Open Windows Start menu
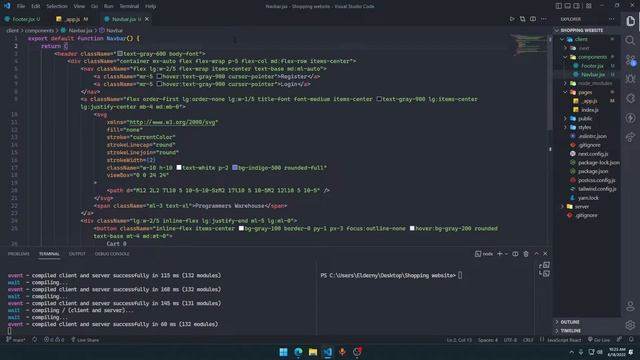Viewport: 640px width, 360px height. pos(283,352)
